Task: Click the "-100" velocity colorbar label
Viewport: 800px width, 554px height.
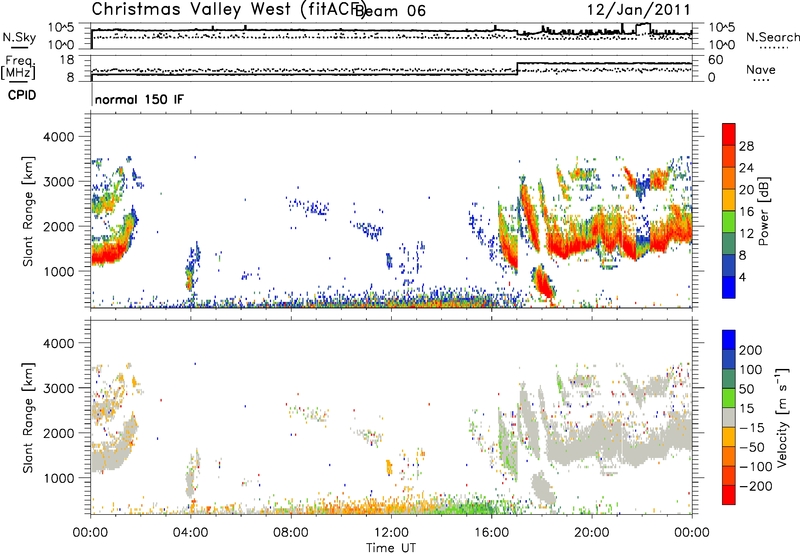Action: pyautogui.click(x=756, y=467)
